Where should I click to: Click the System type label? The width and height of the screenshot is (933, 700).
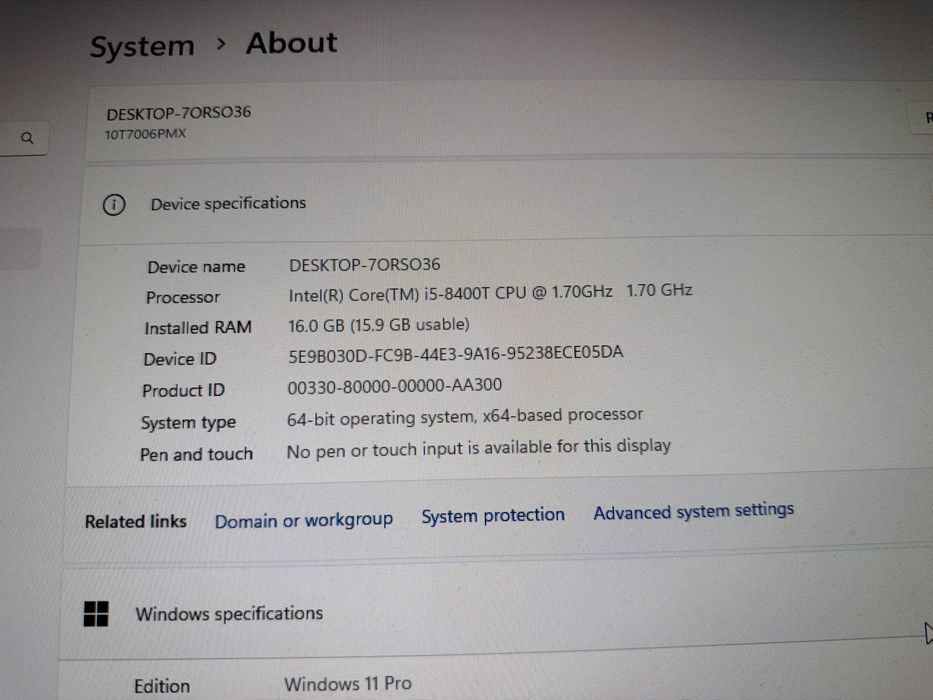point(188,423)
